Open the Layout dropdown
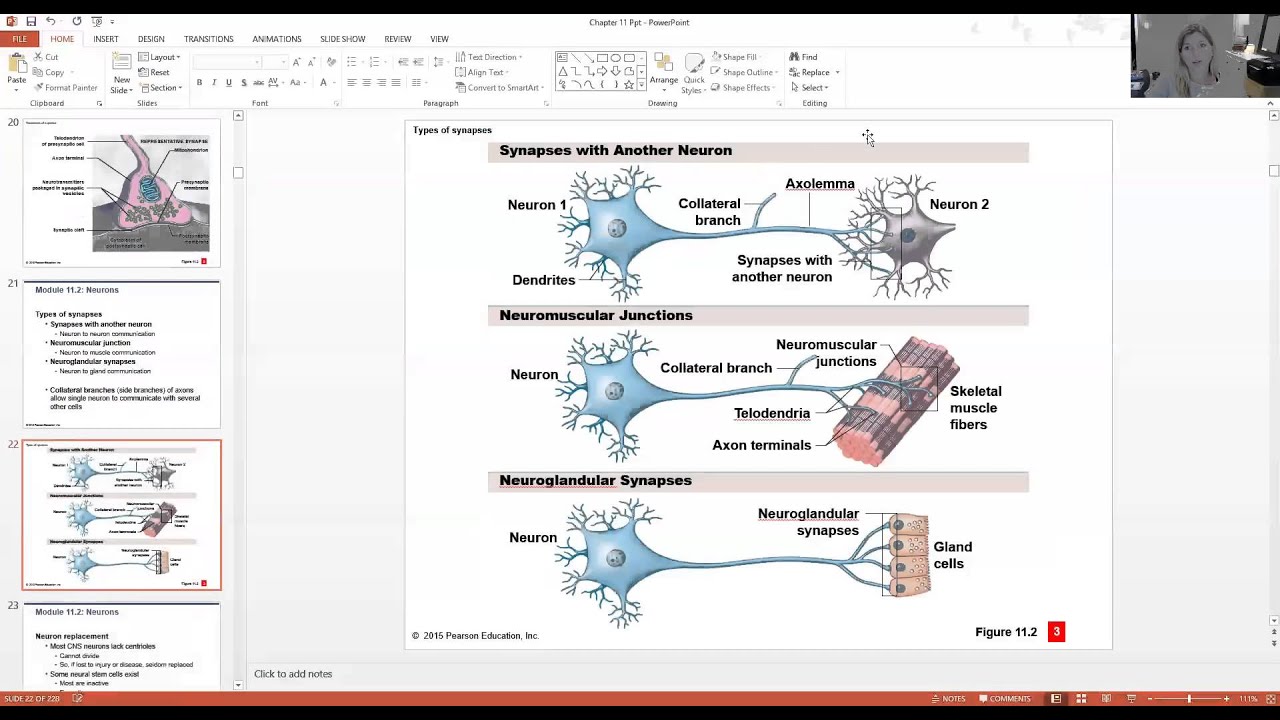The image size is (1280, 720). click(x=160, y=57)
